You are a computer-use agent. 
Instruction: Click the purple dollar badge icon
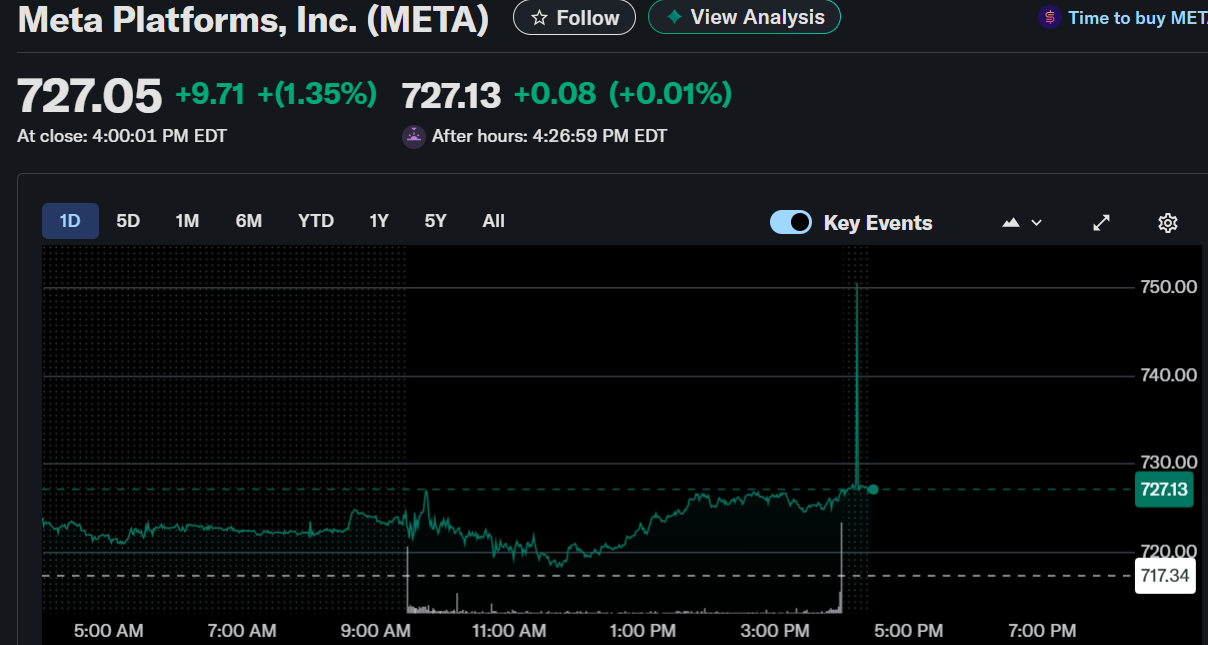pyautogui.click(x=1049, y=18)
